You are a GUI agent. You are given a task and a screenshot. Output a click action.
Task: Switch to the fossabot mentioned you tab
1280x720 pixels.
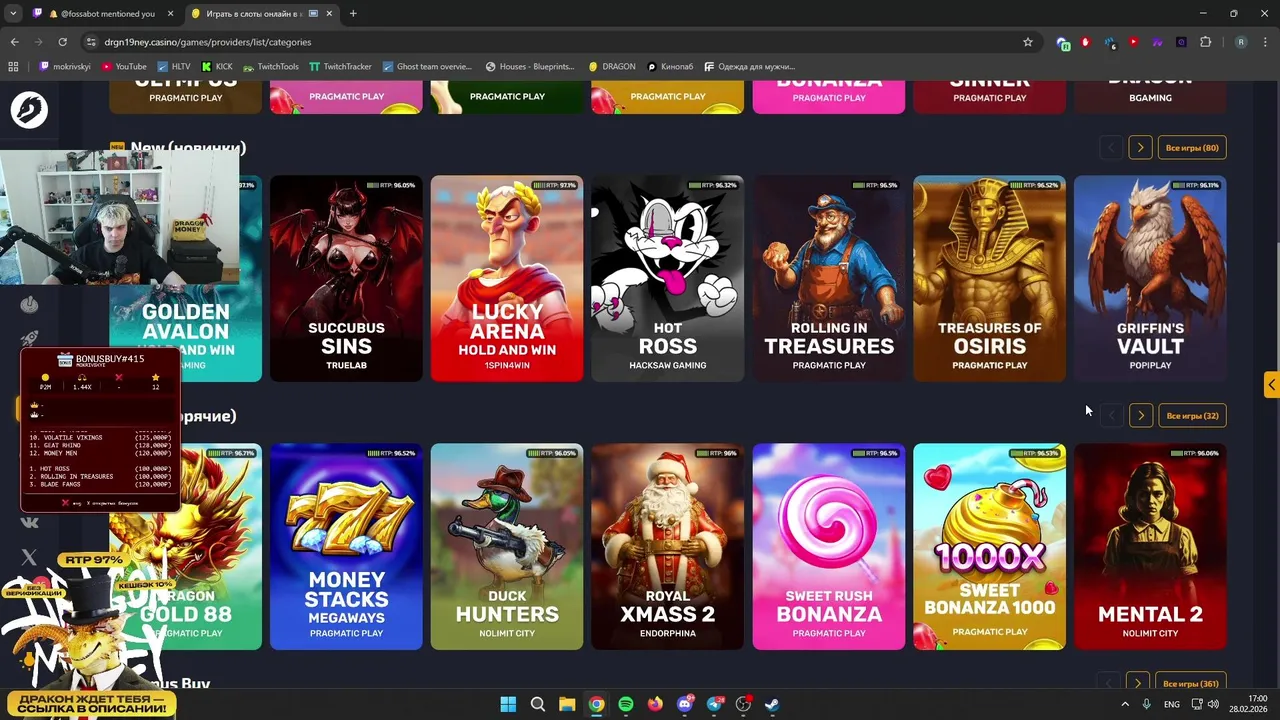(103, 14)
